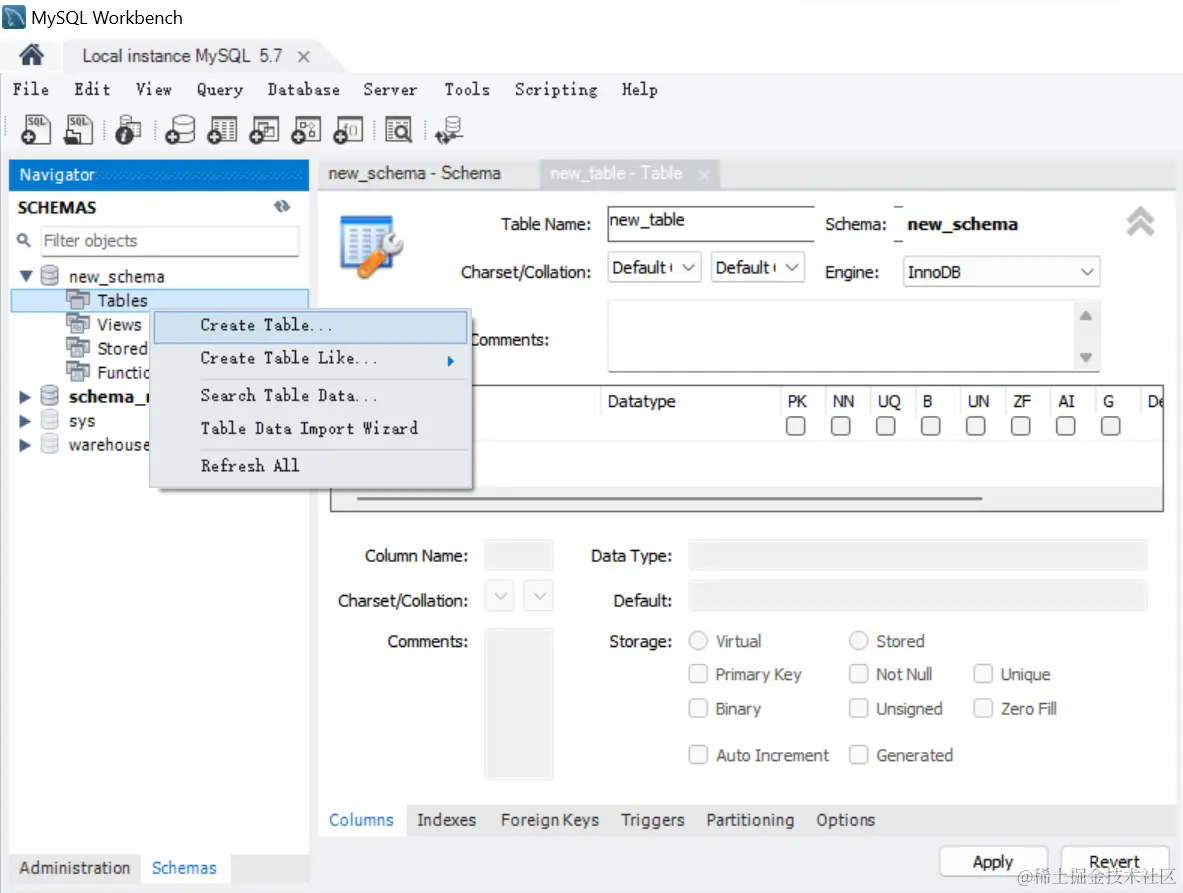Click the column grid horizontal scrollbar

click(670, 499)
